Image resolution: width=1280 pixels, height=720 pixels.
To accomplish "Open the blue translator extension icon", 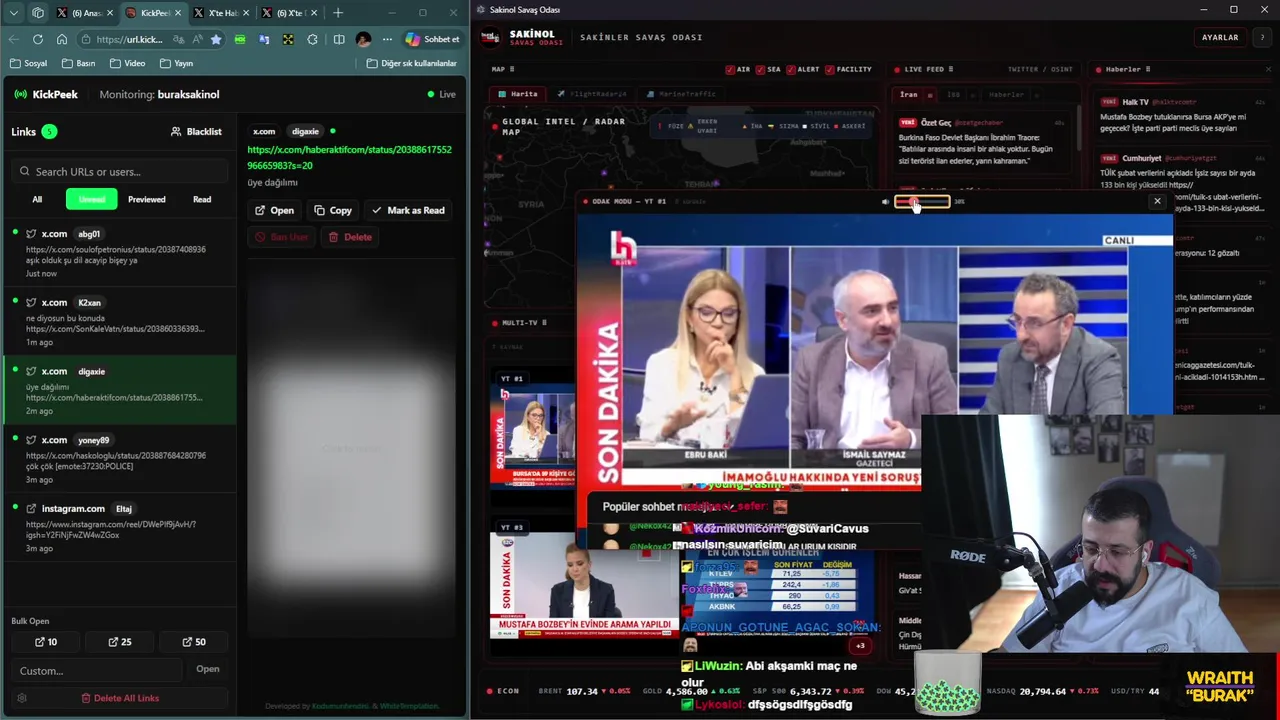I will click(x=264, y=39).
